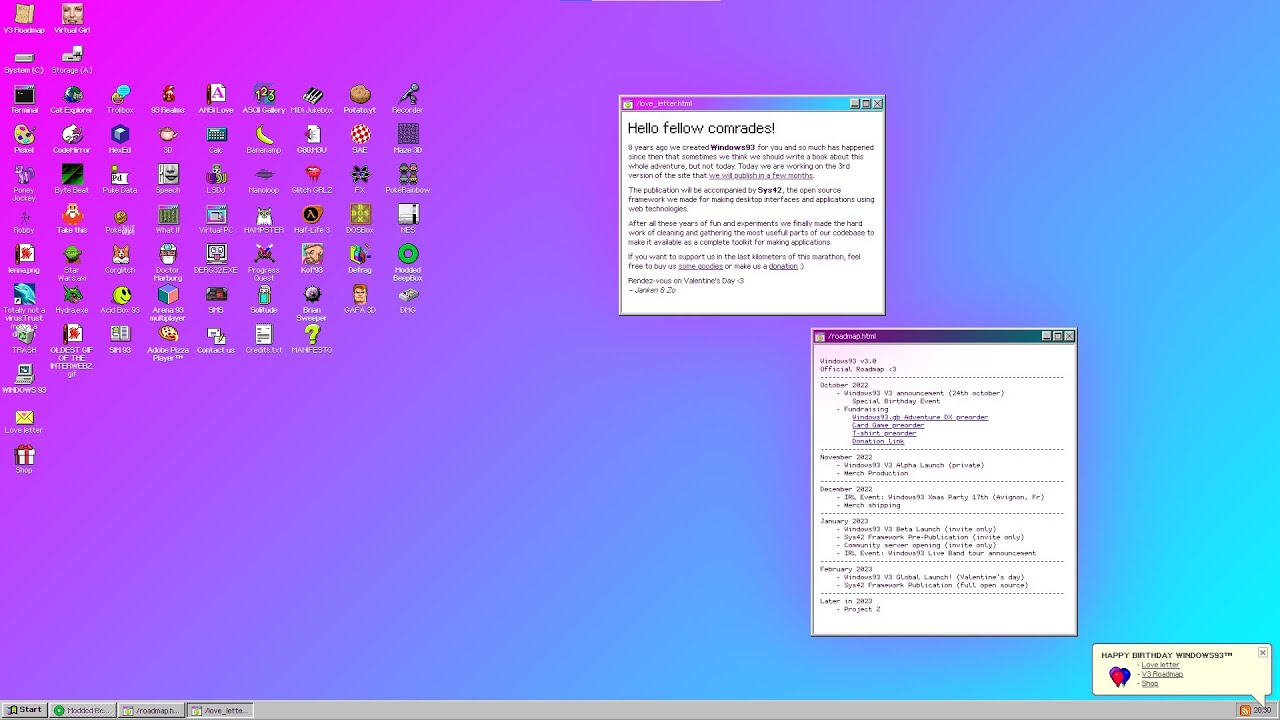Open the System (C:) drive icon

tap(24, 59)
